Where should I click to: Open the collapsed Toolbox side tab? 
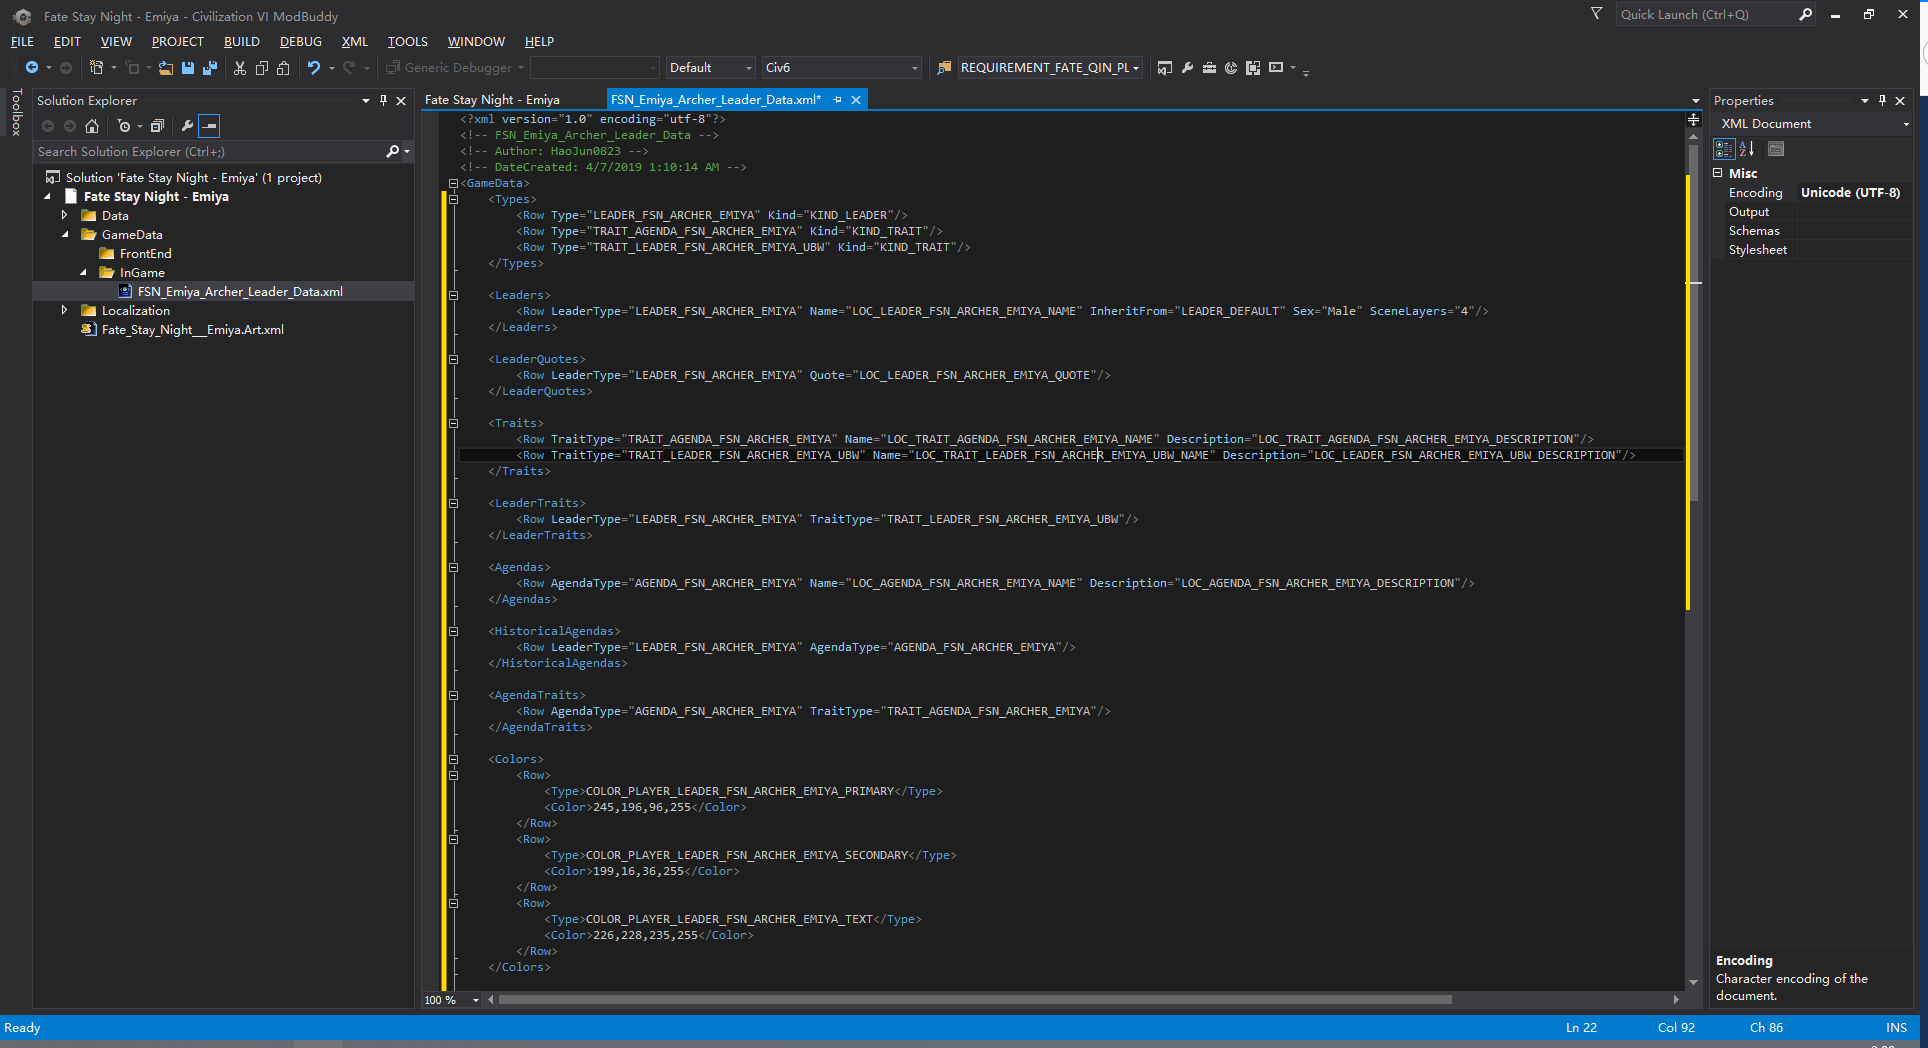[15, 112]
